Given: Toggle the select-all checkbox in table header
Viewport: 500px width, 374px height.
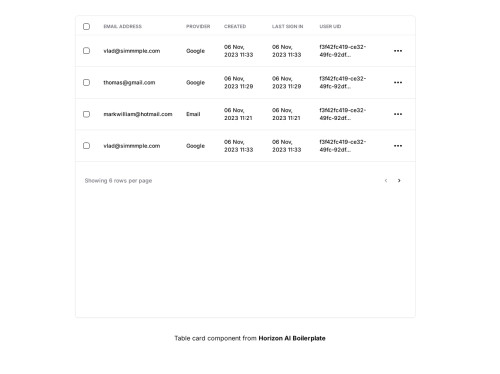Looking at the screenshot, I should [x=86, y=26].
